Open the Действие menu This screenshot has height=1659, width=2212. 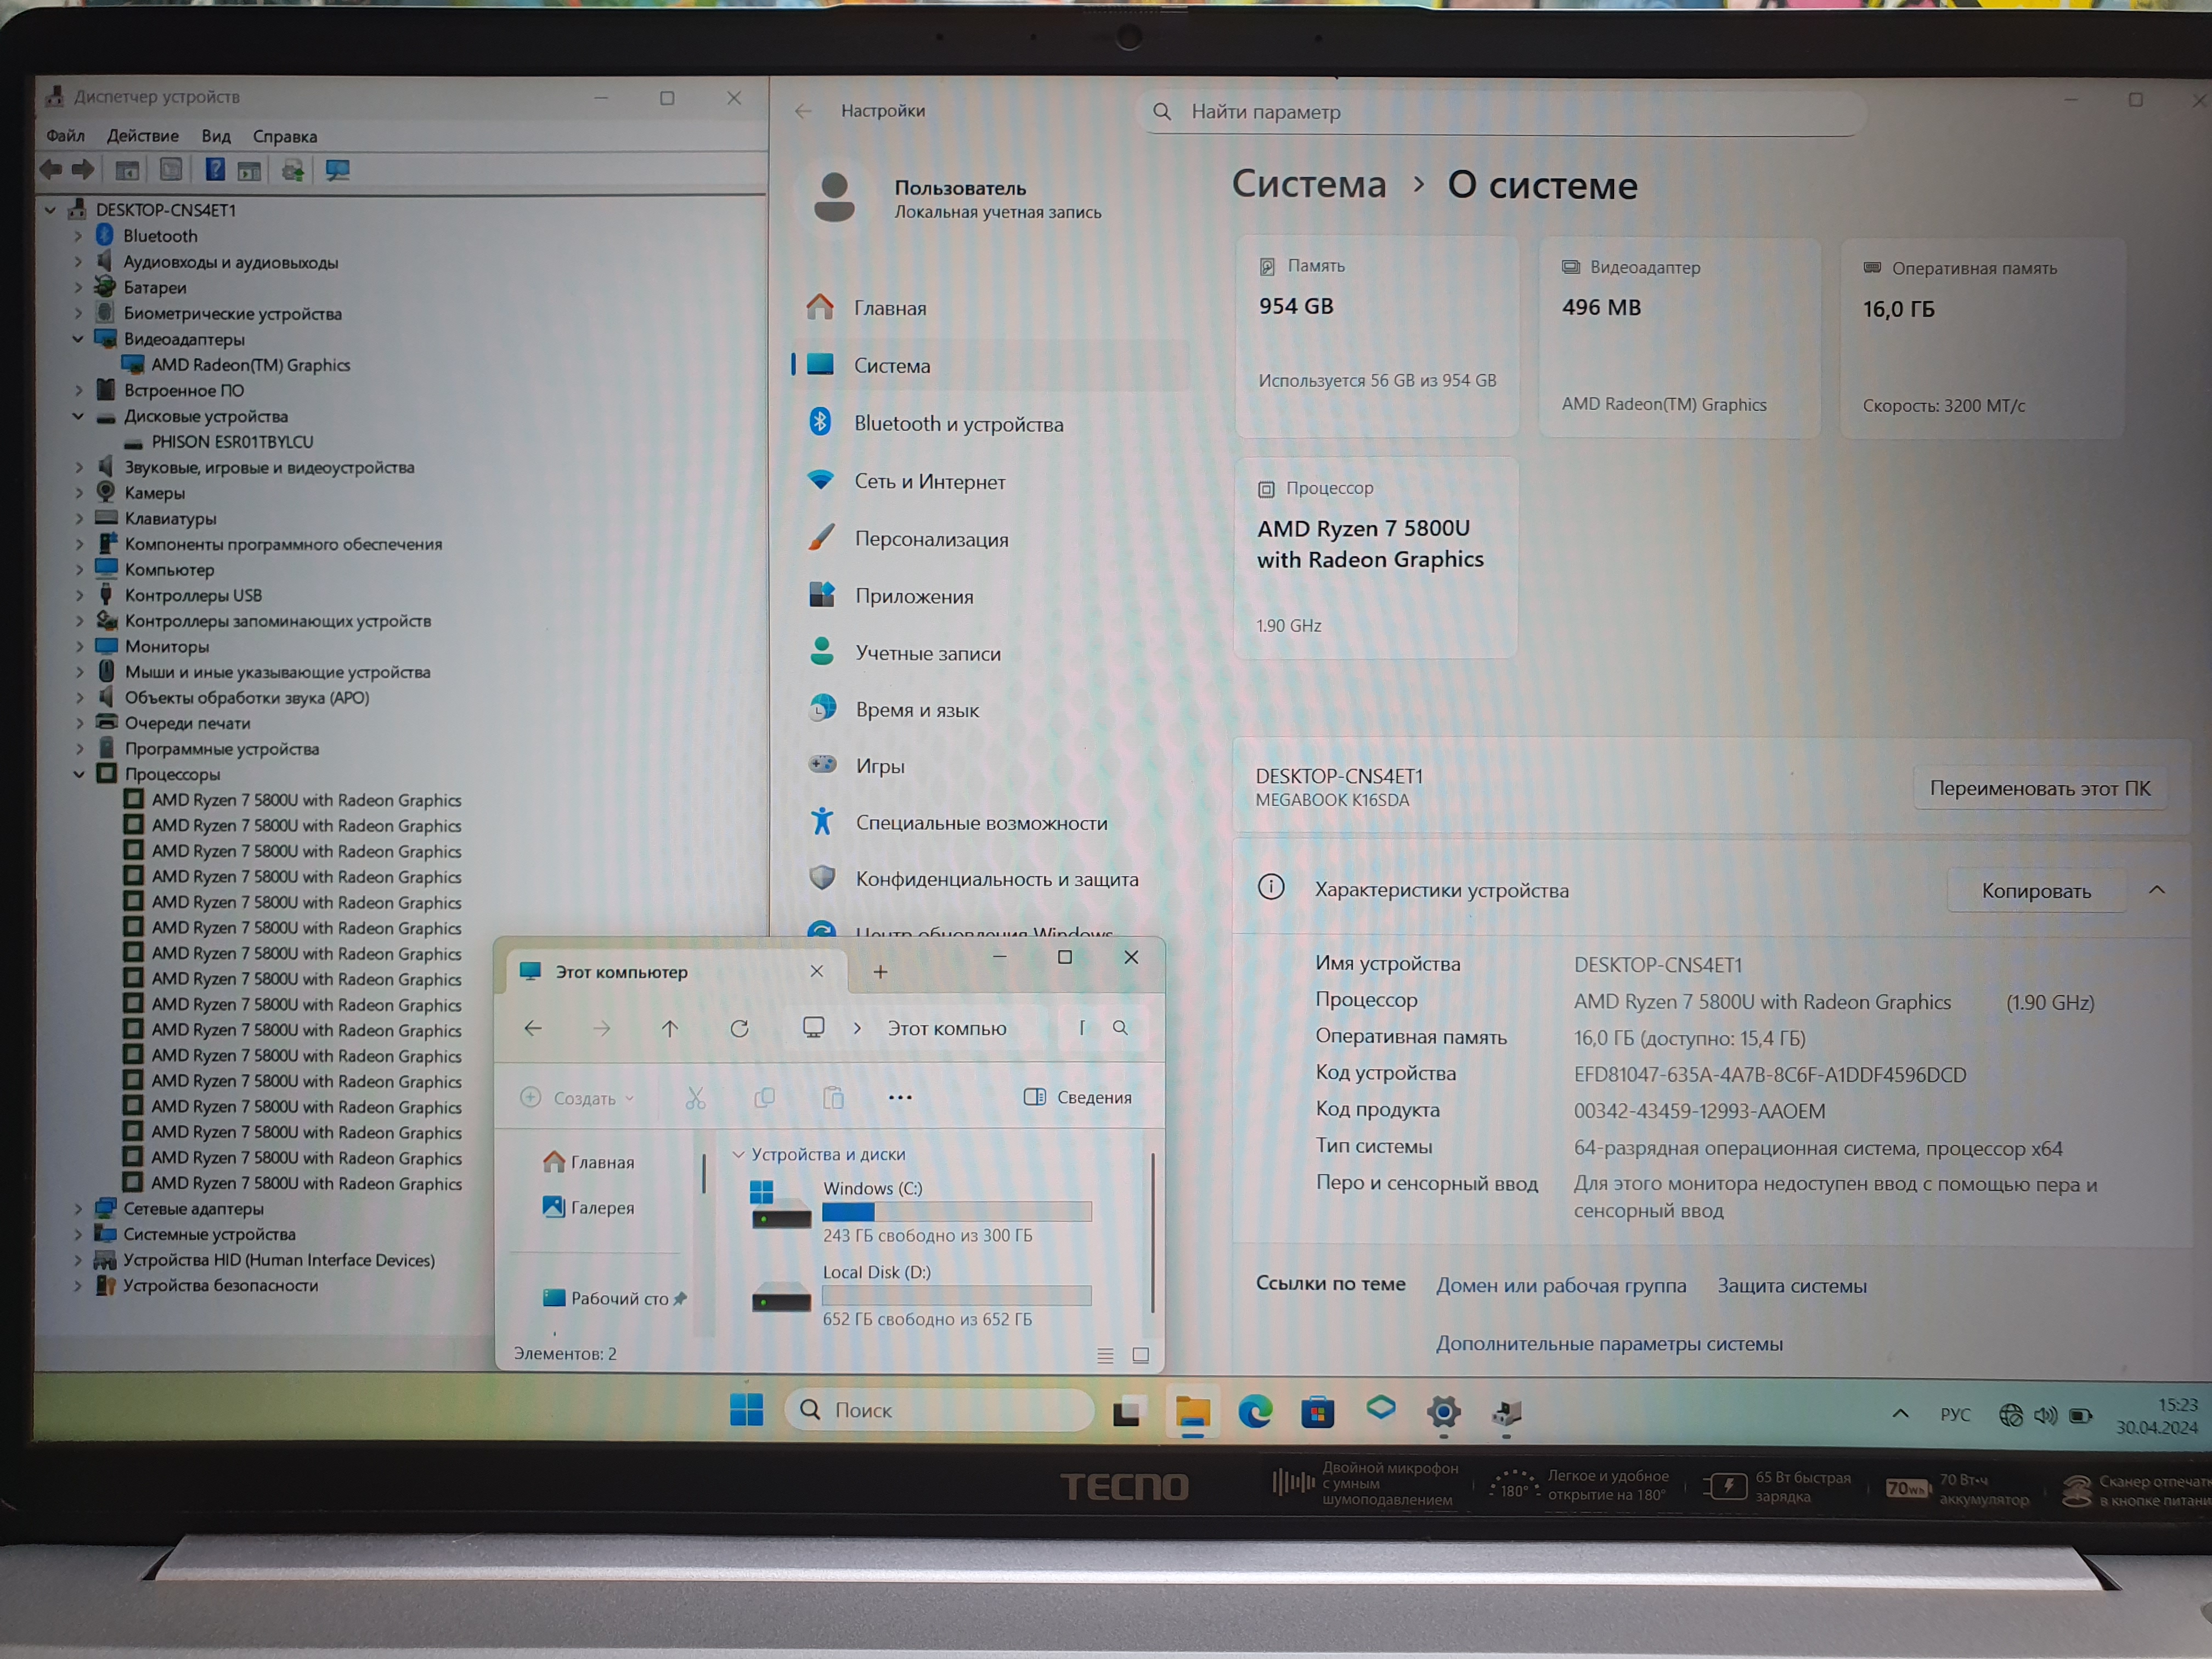pos(142,136)
